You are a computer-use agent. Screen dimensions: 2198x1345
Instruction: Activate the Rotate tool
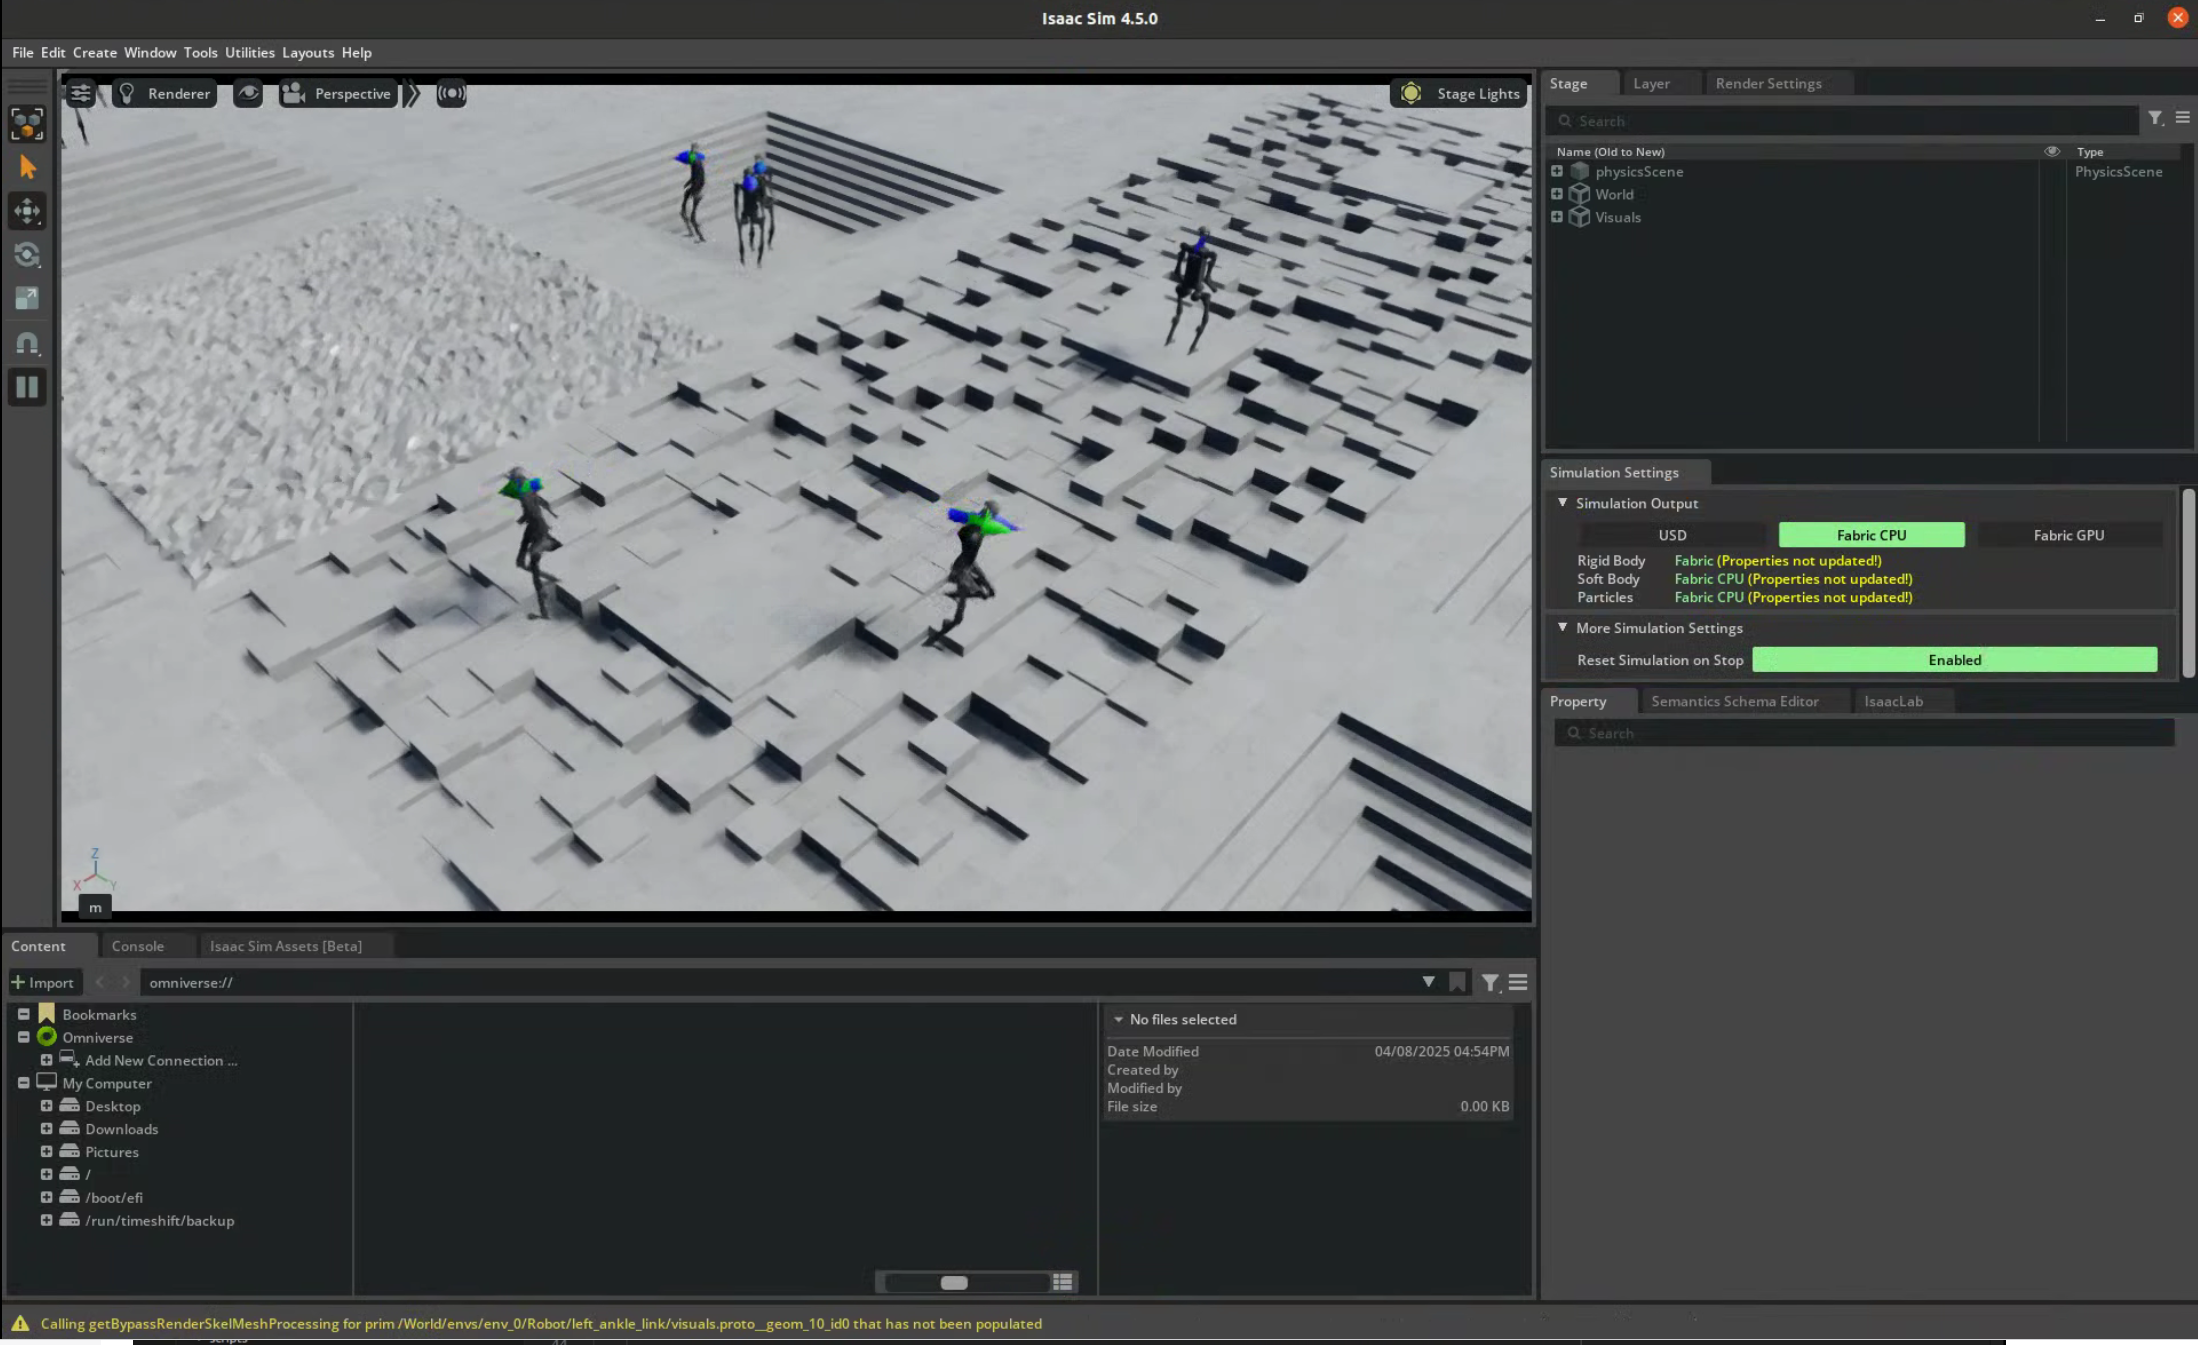click(x=27, y=255)
